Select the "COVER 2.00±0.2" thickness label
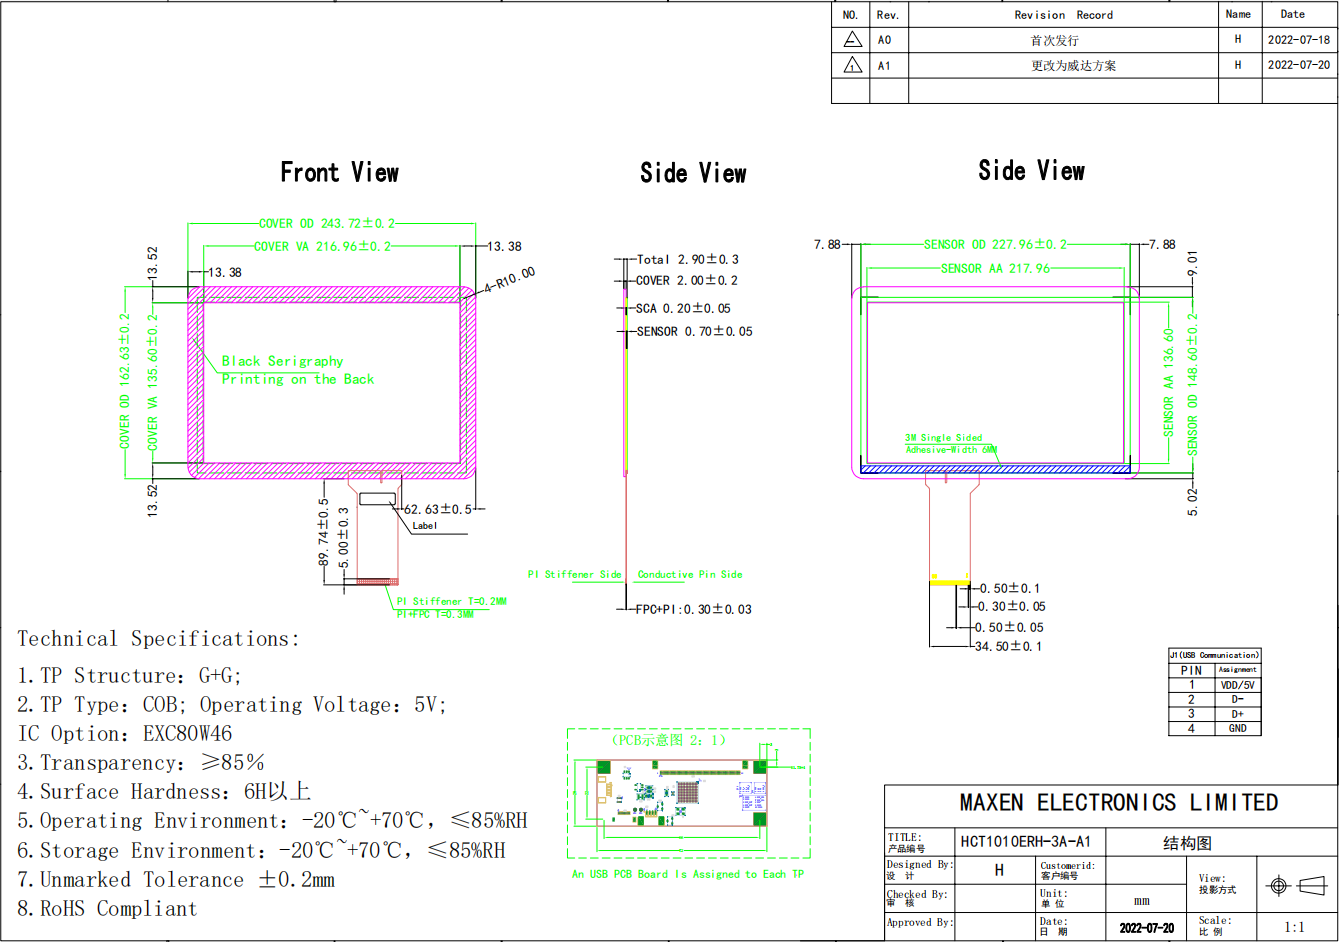The image size is (1339, 942). tap(687, 281)
